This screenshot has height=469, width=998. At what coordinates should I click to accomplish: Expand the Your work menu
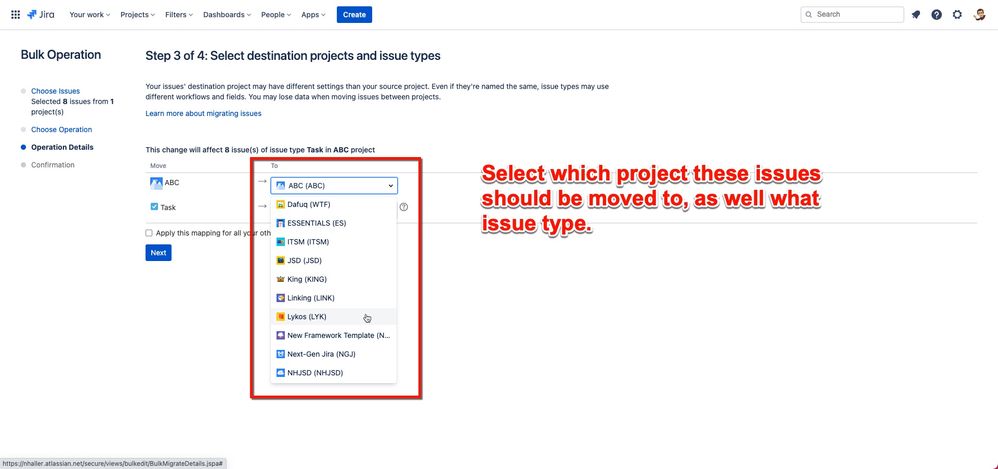coord(89,15)
